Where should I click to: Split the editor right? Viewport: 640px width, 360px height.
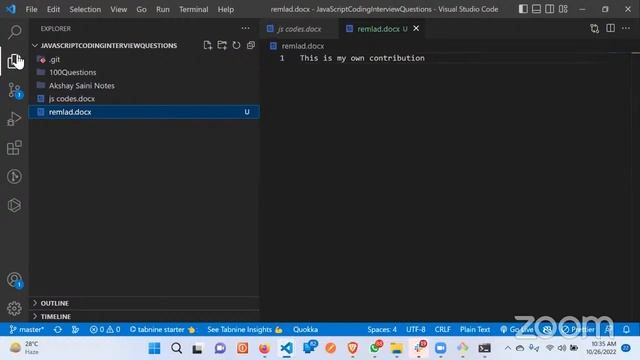point(610,28)
